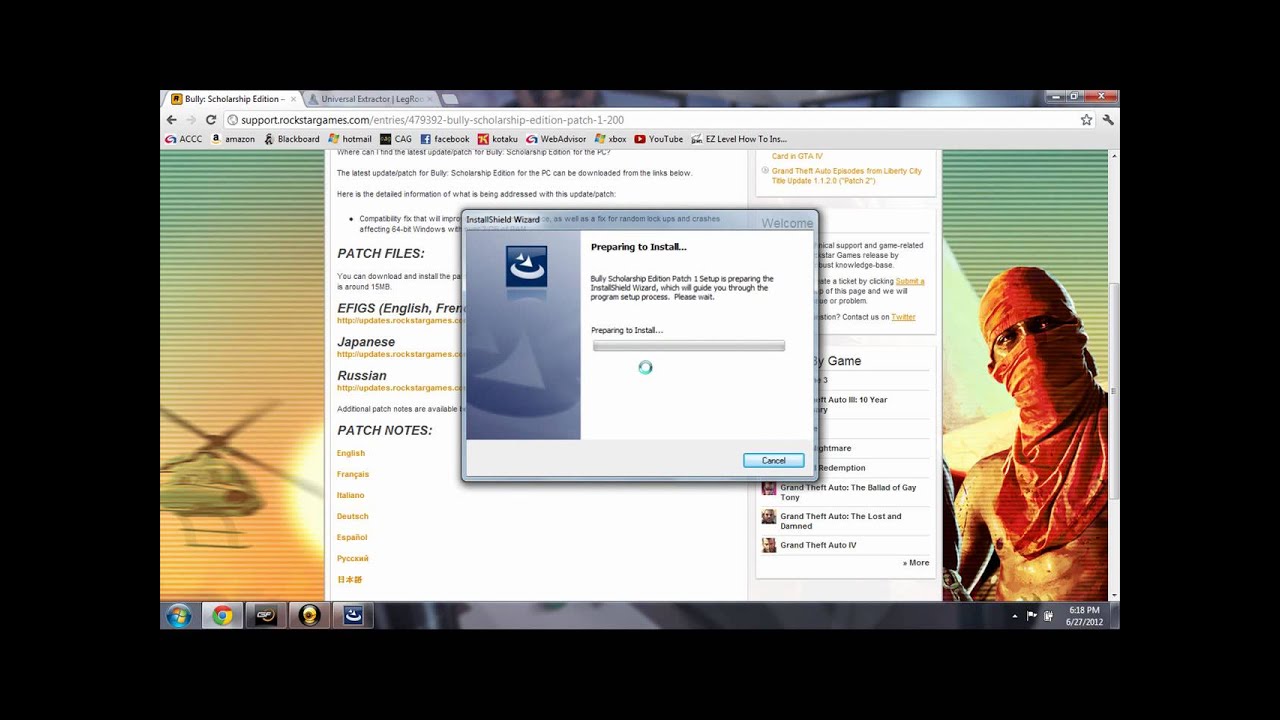Click the EFIGS updates.rockstargames link

click(x=401, y=320)
